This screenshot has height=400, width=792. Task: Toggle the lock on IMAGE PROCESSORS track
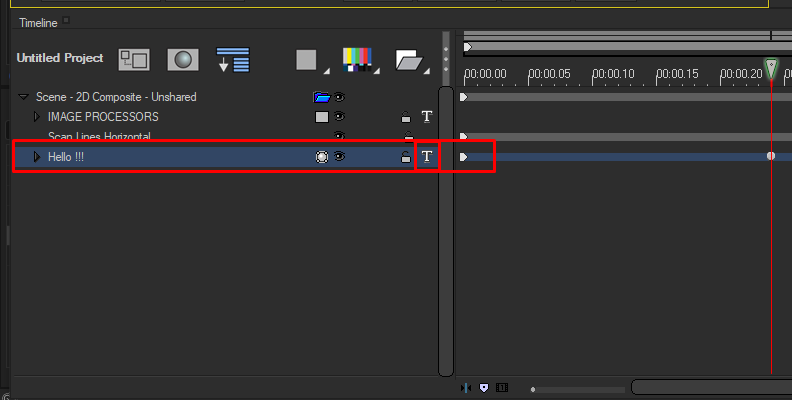coord(405,117)
